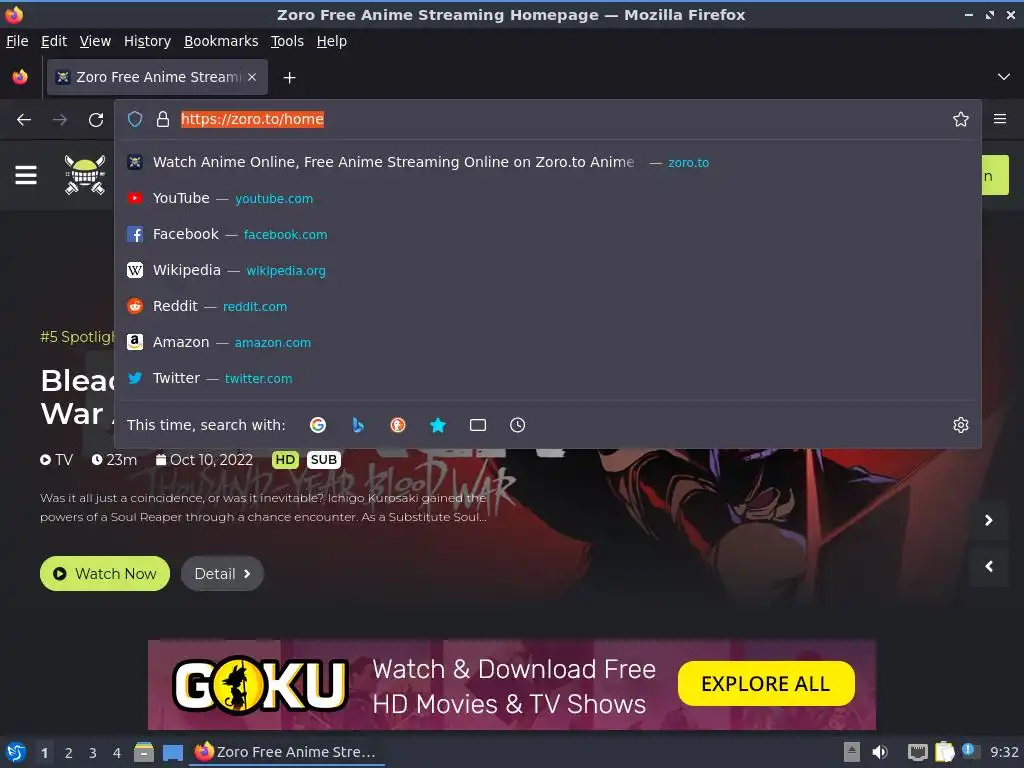Screen dimensions: 1024x768
Task: Open tracking protection shield icon
Action: point(135,120)
